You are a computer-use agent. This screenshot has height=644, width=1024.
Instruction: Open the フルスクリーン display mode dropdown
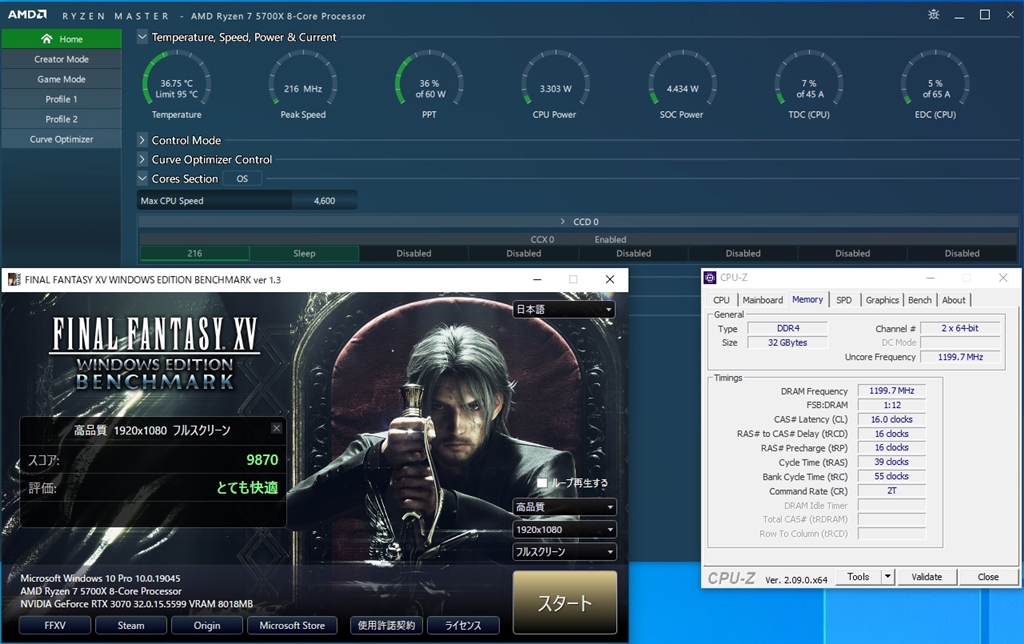pos(564,552)
